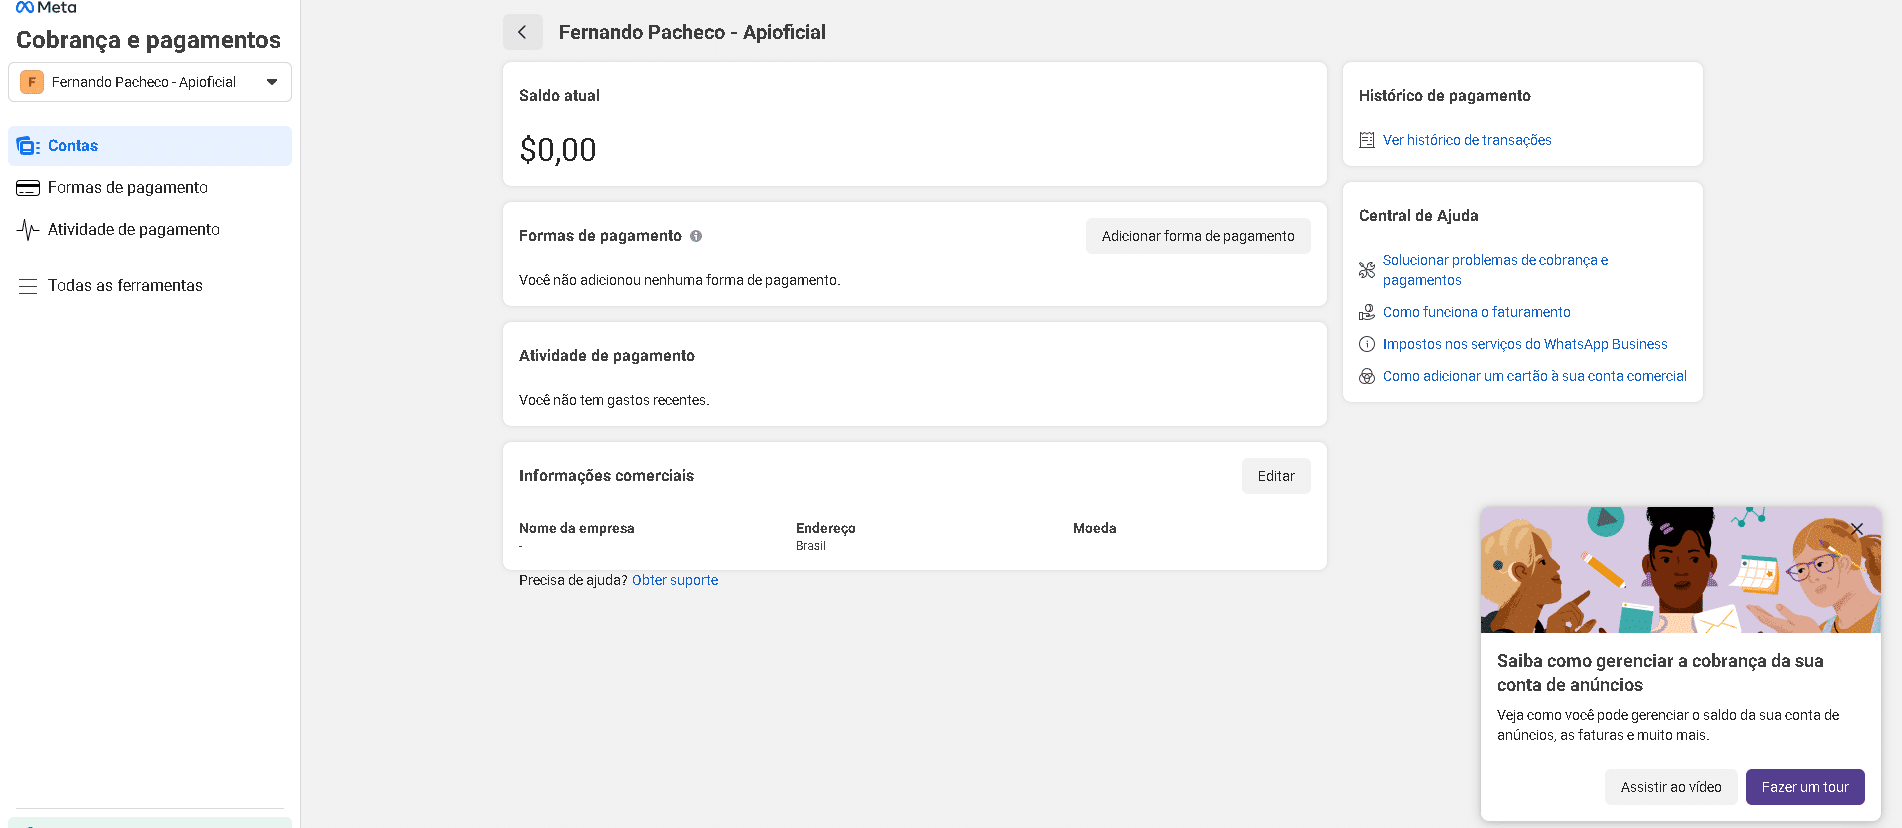1902x828 pixels.
Task: Click the Central de Ajuda heading
Action: click(1419, 216)
